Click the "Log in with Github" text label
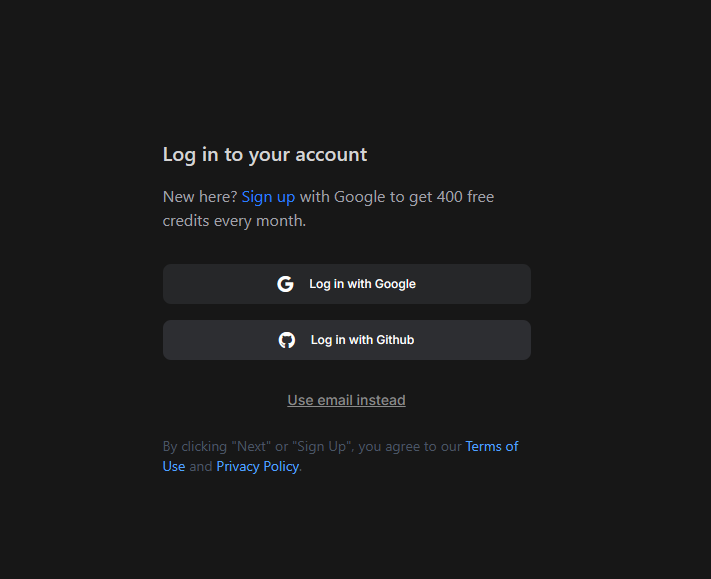 coord(362,340)
